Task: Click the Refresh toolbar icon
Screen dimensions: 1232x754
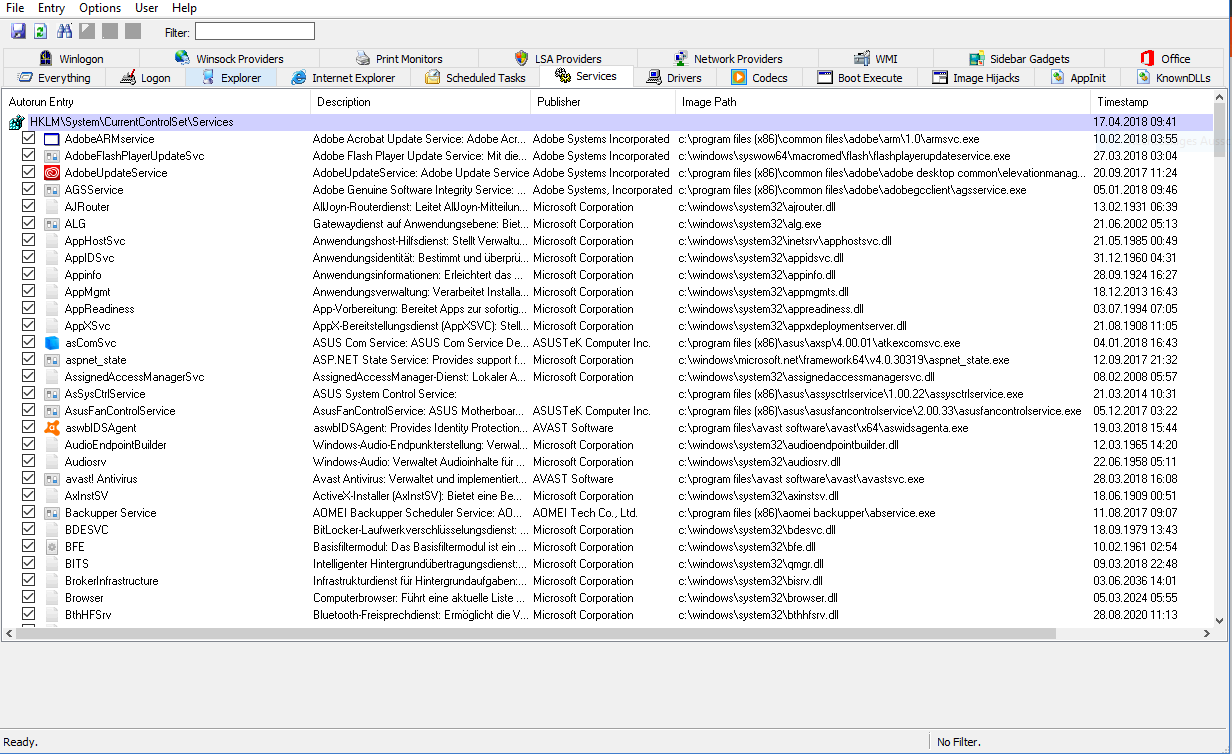Action: tap(40, 31)
